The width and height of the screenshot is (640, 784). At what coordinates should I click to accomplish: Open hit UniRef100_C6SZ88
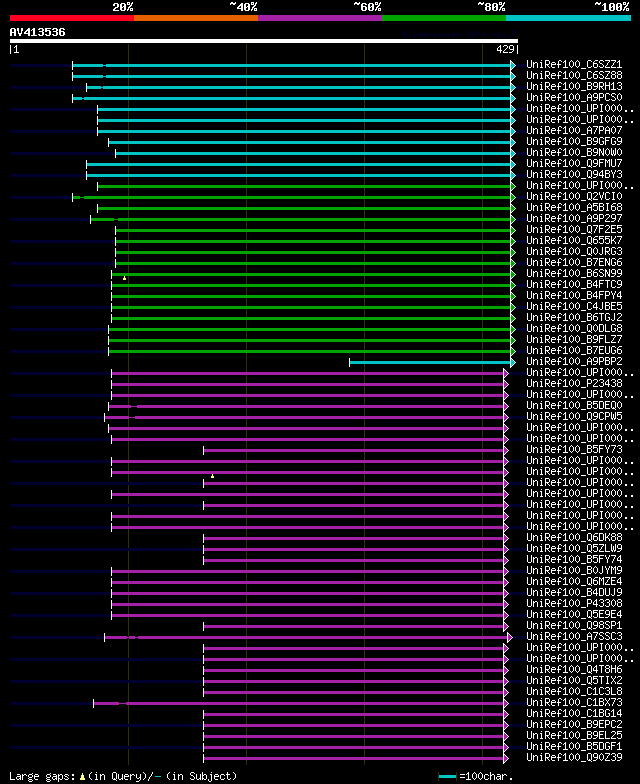(574, 76)
